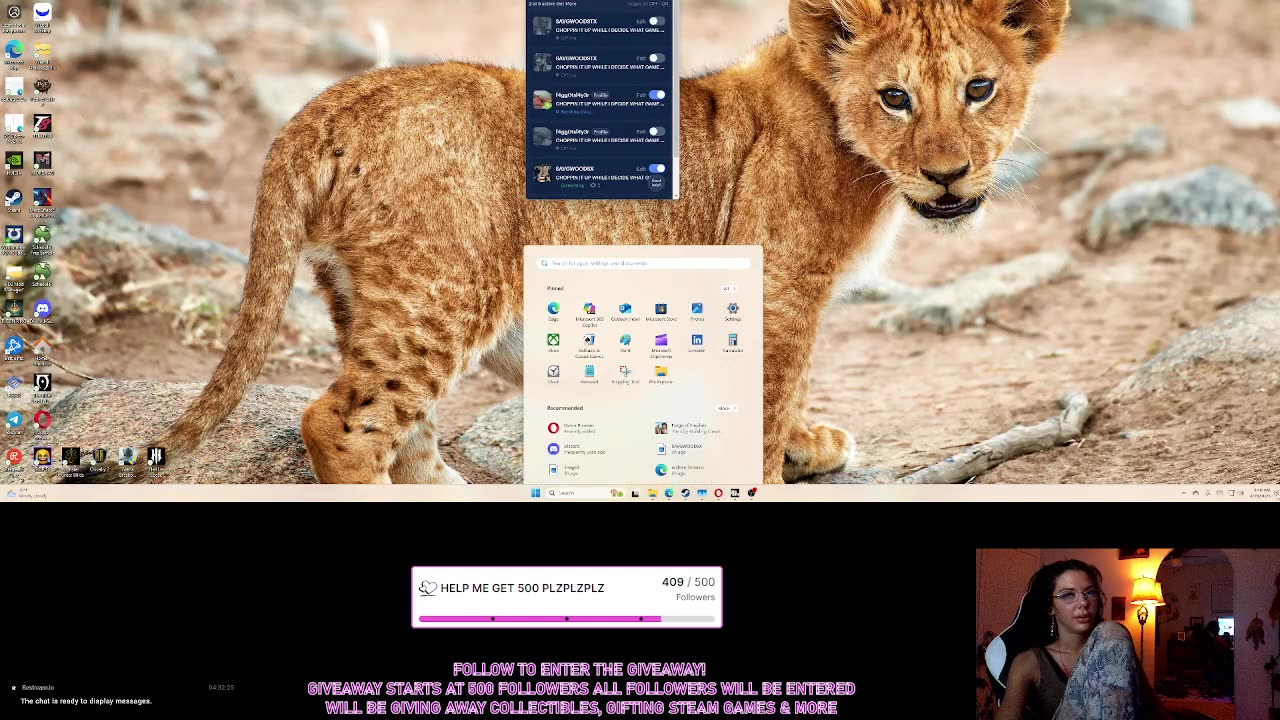Open Microsoft Store pinned app
This screenshot has height=720, width=1280.
click(x=661, y=311)
